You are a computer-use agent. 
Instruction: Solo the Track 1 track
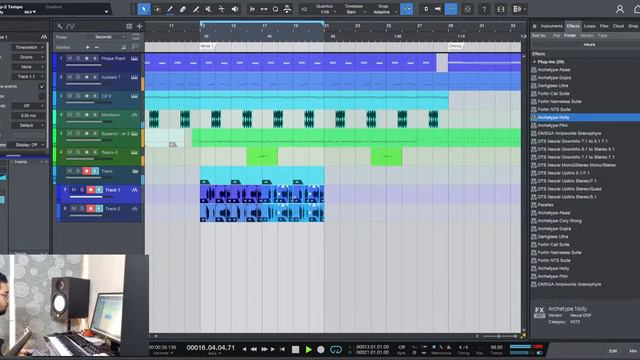click(82, 190)
